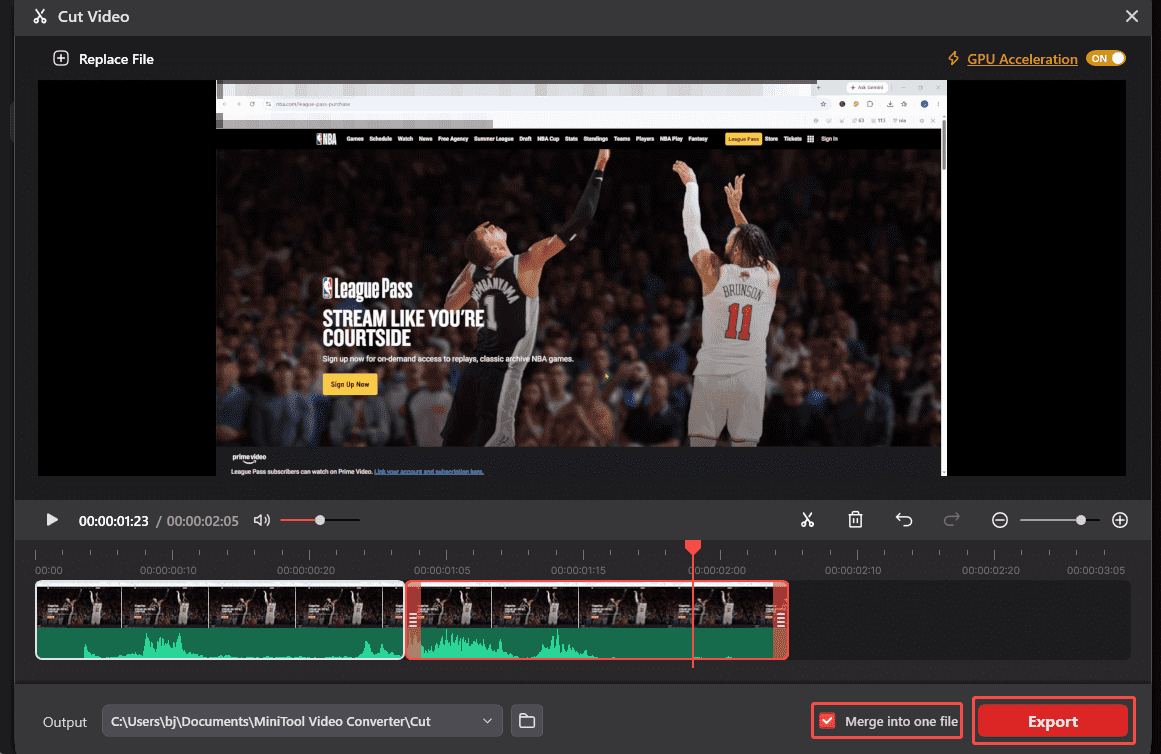Click the video preview area

581,278
